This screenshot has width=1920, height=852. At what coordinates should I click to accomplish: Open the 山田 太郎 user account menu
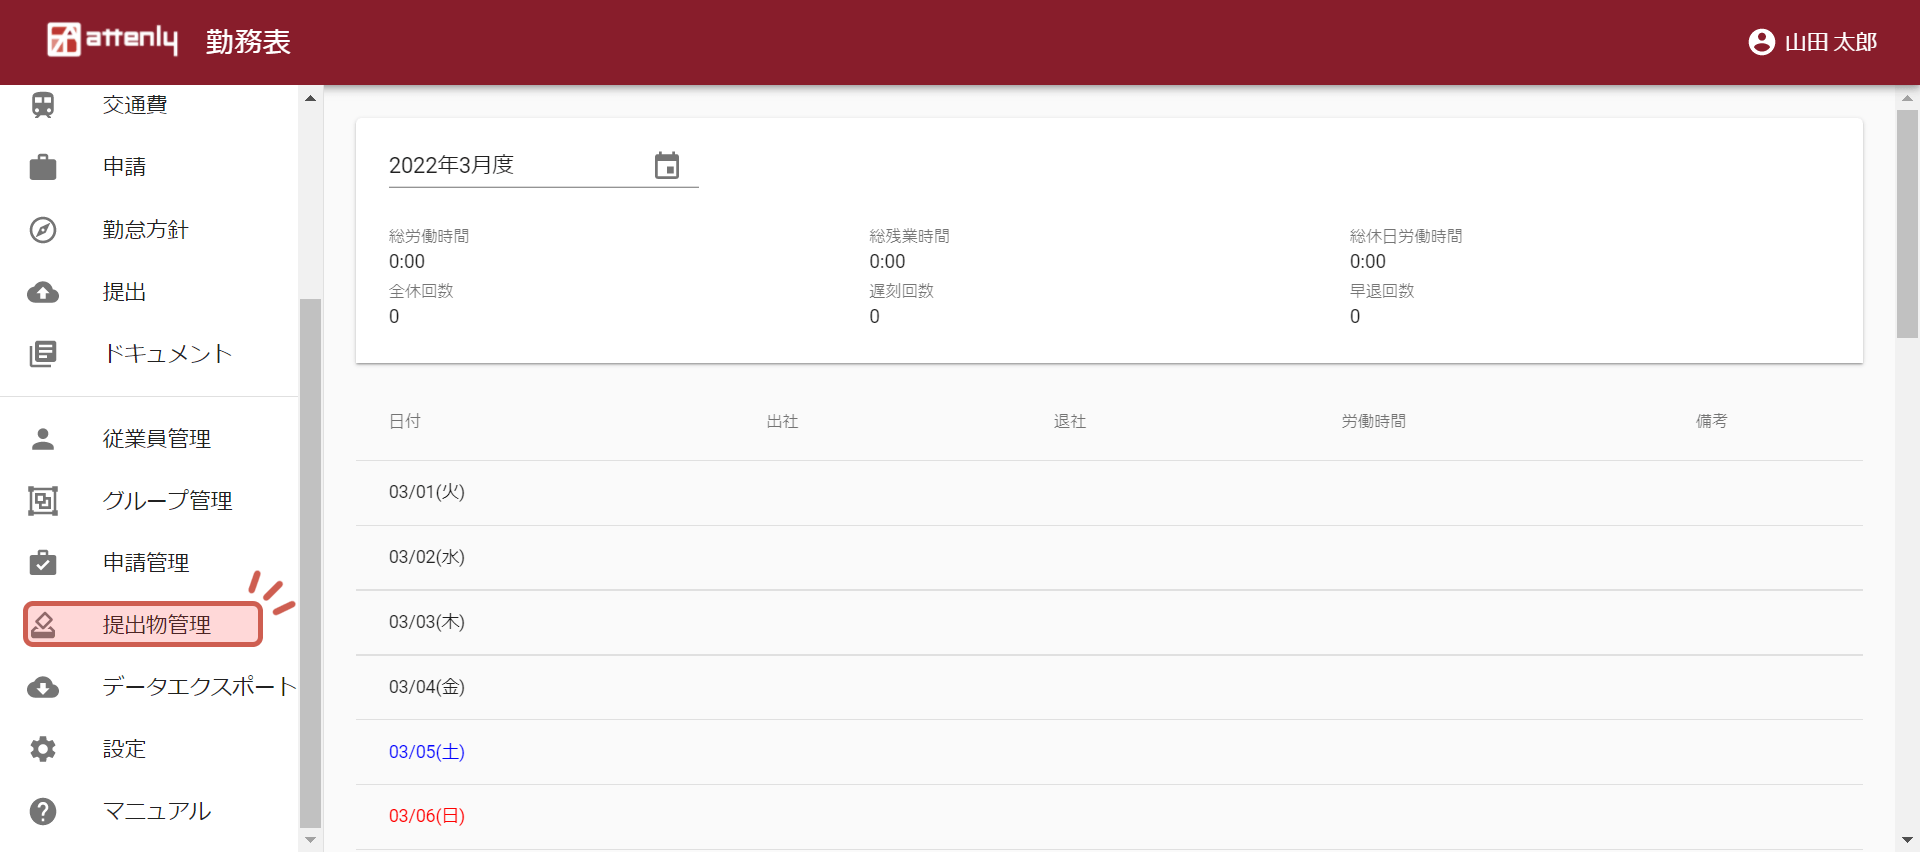(1812, 42)
